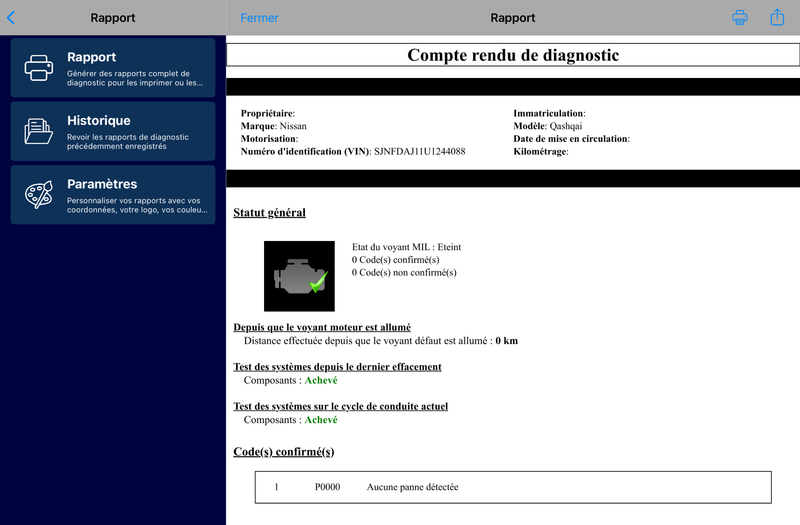Click the Code(s) confirmé(s) heading
The width and height of the screenshot is (800, 525).
click(284, 452)
